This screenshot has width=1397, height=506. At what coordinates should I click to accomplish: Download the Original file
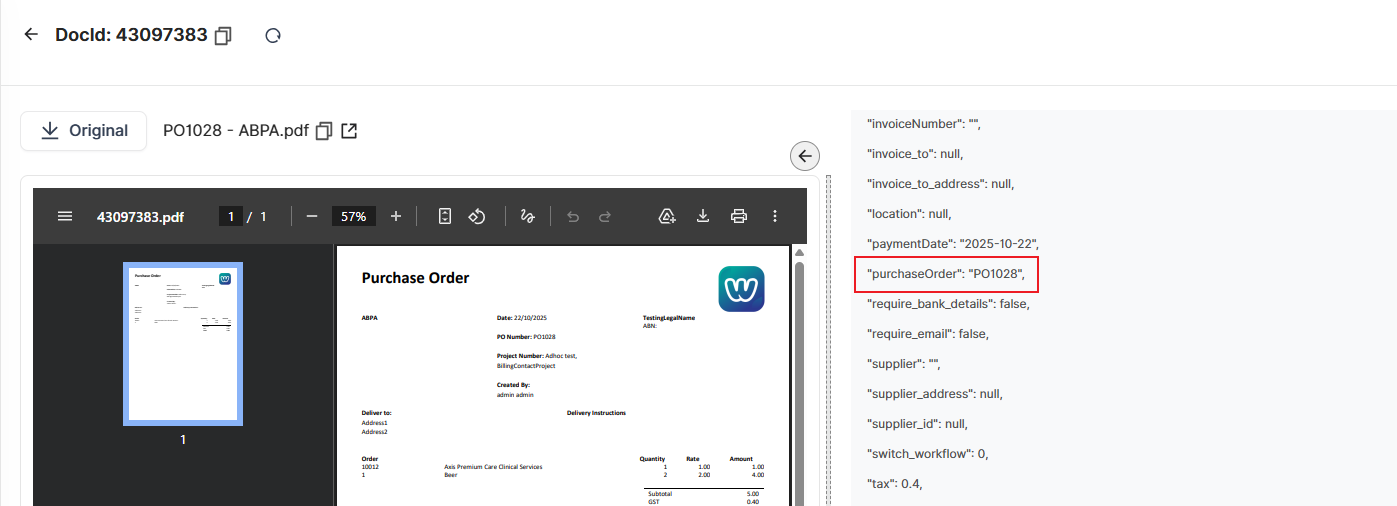[x=84, y=131]
